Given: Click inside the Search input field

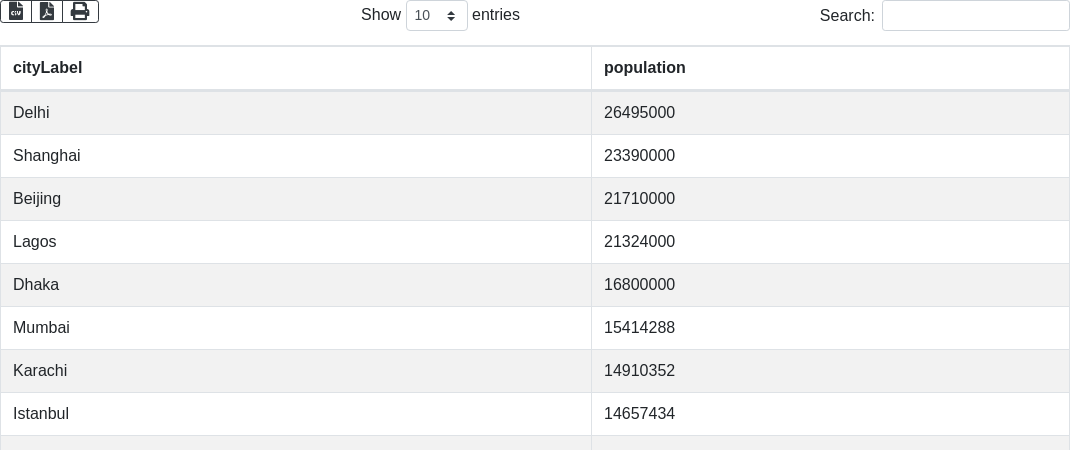Looking at the screenshot, I should tap(975, 15).
